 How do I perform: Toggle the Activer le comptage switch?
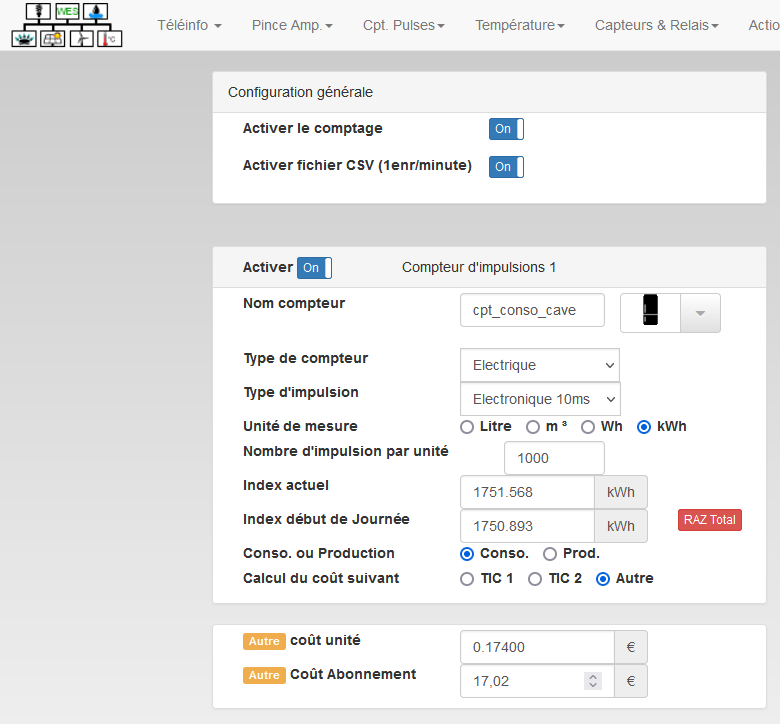(506, 129)
